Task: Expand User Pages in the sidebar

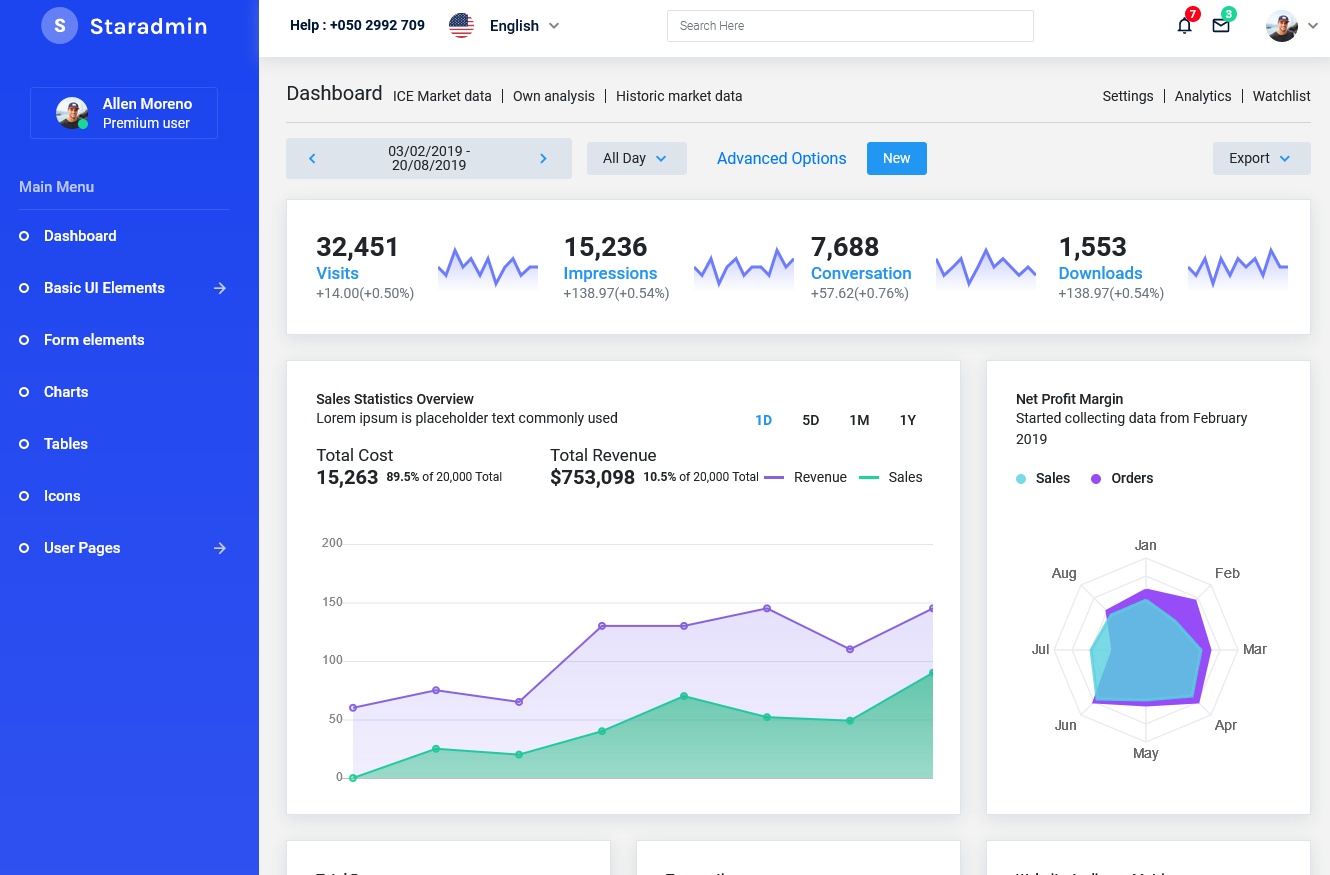Action: point(82,548)
